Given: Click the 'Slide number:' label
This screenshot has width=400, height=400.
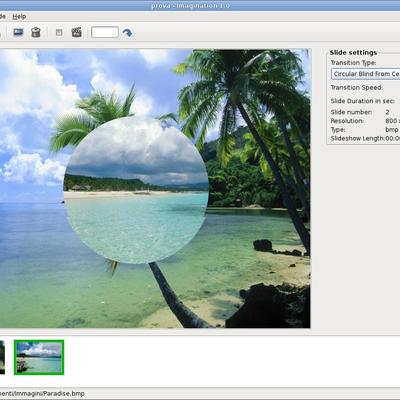Looking at the screenshot, I should (x=351, y=112).
